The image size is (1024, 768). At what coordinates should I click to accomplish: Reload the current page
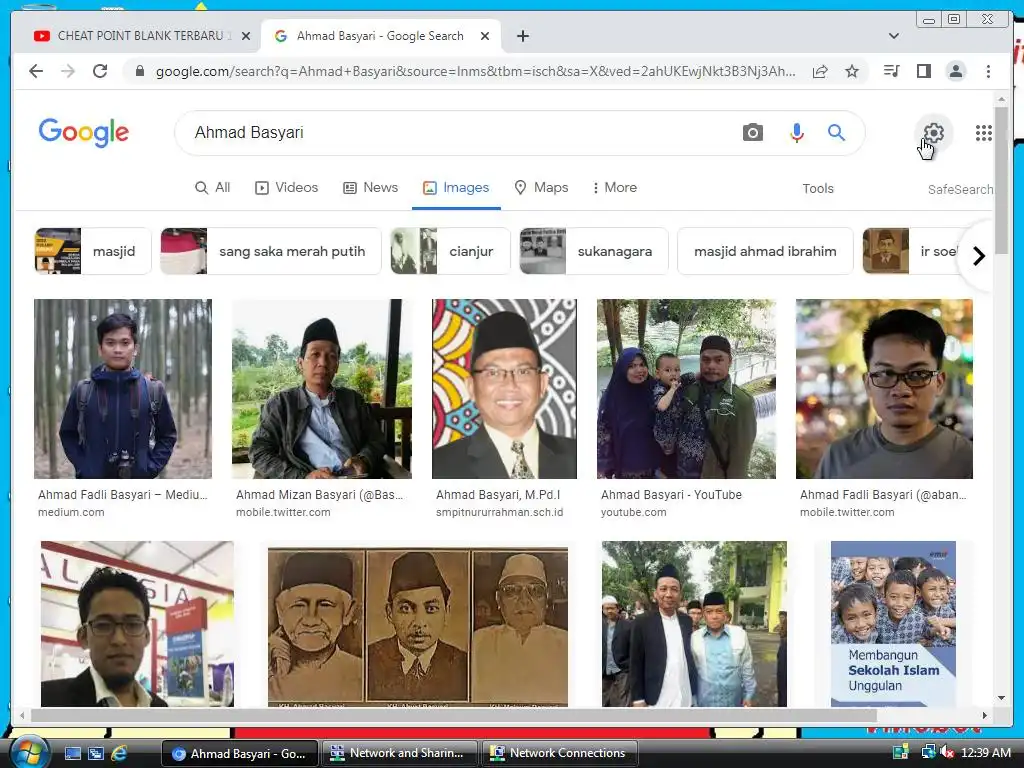coord(100,71)
